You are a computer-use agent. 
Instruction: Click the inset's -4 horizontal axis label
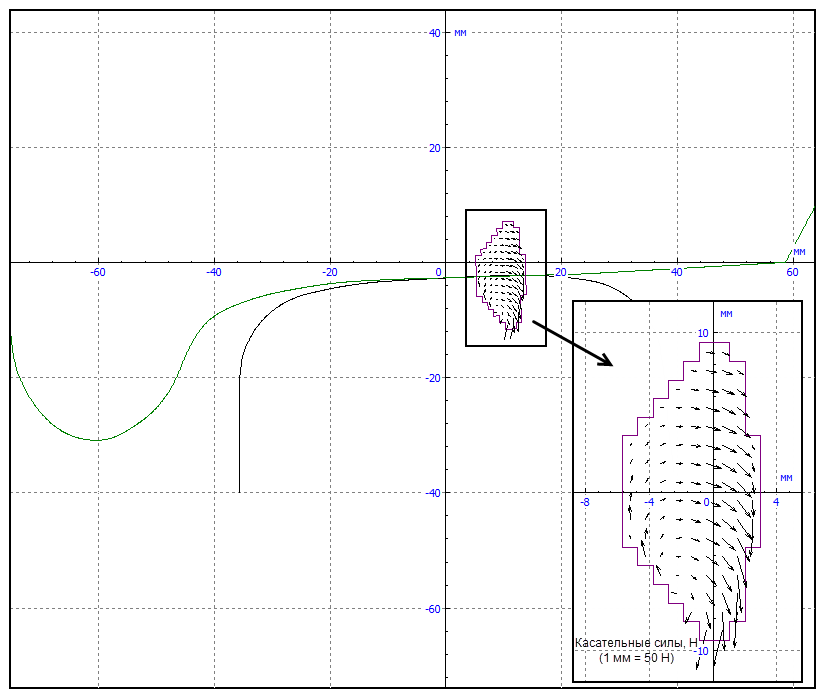(649, 502)
